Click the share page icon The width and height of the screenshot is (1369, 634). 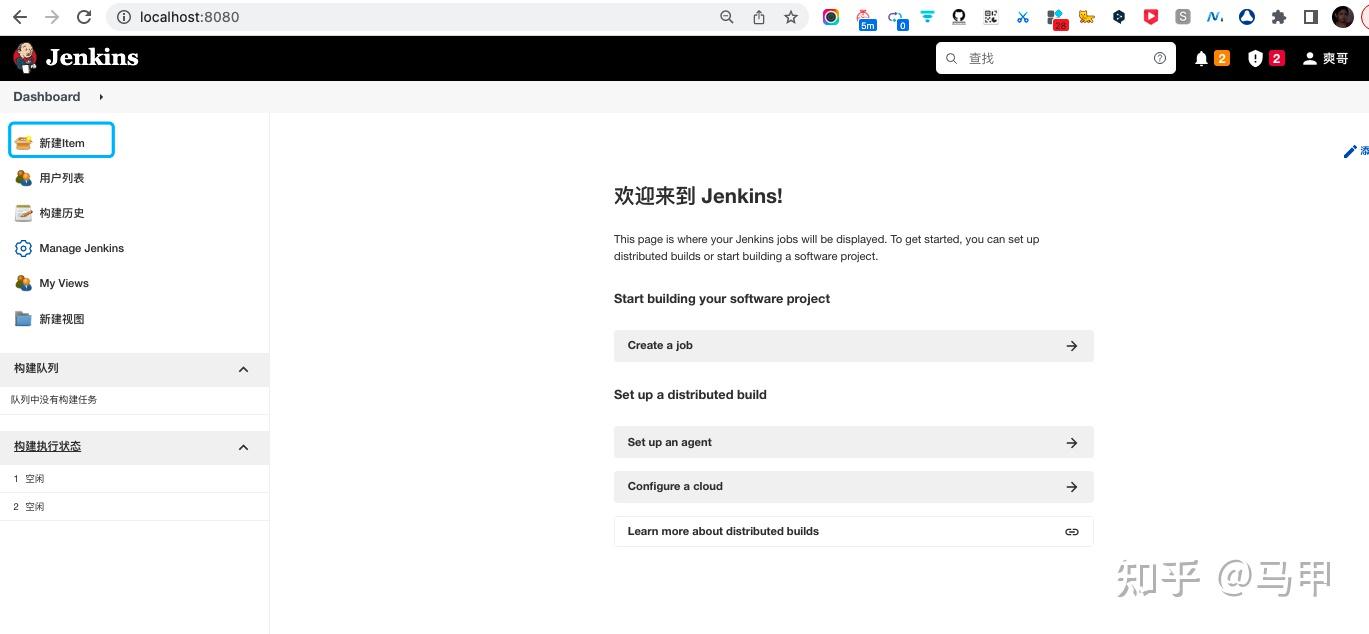click(x=759, y=17)
